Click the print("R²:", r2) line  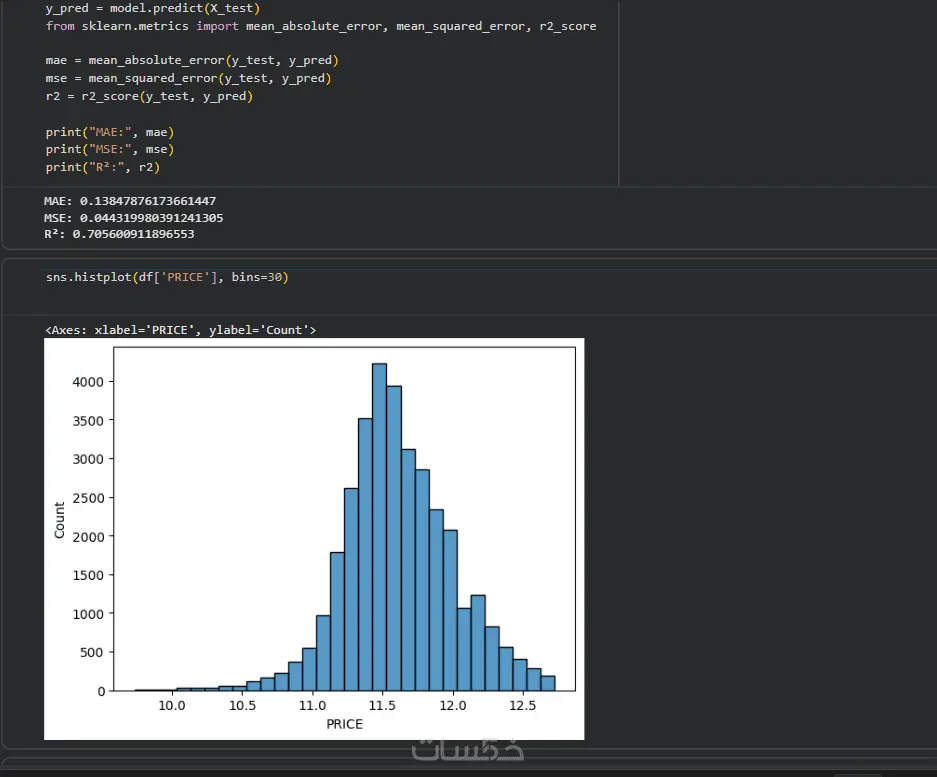103,167
